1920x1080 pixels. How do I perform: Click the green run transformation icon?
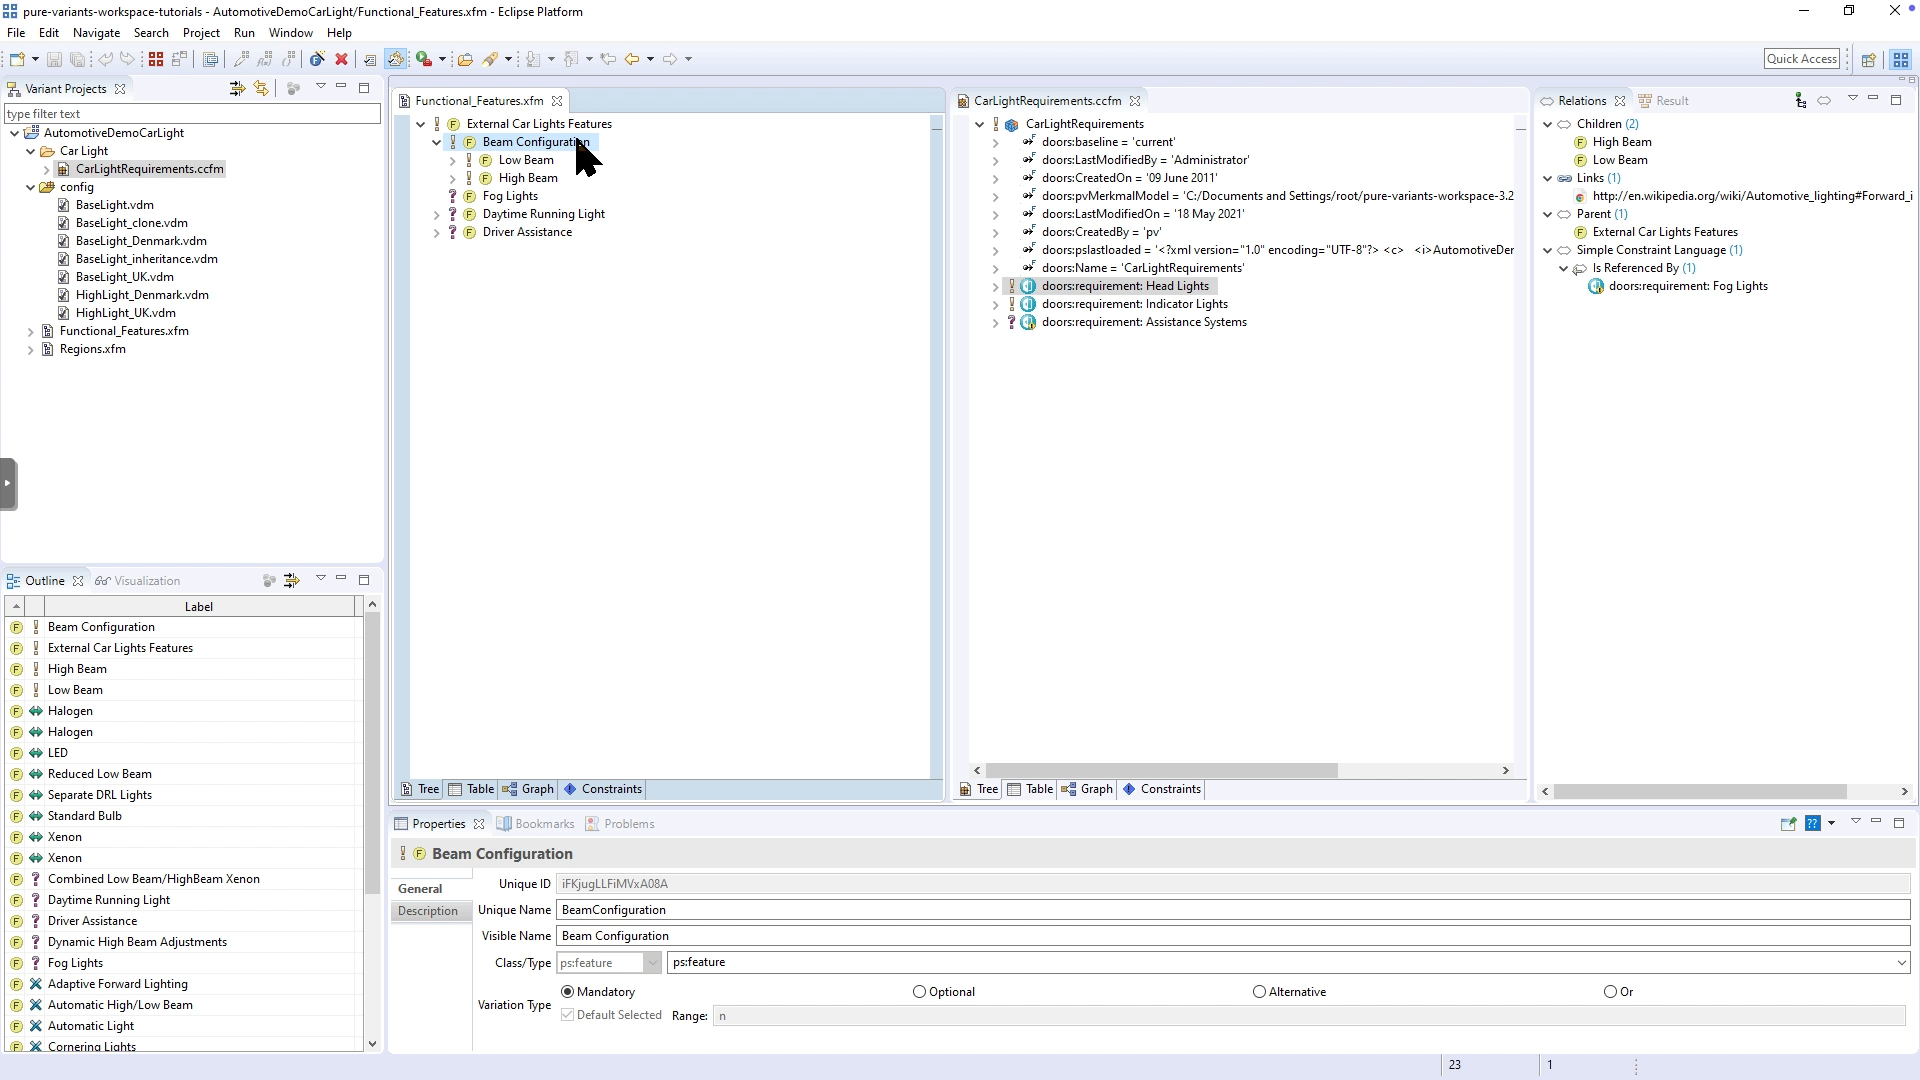[x=423, y=59]
